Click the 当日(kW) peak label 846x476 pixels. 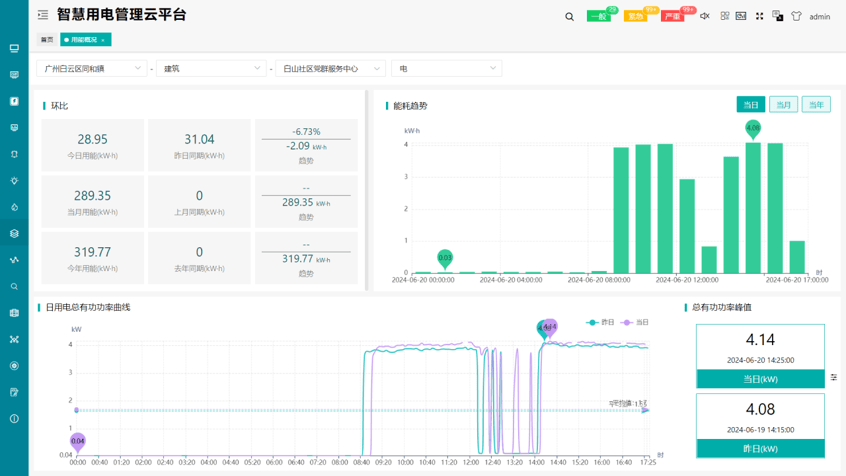pos(760,379)
